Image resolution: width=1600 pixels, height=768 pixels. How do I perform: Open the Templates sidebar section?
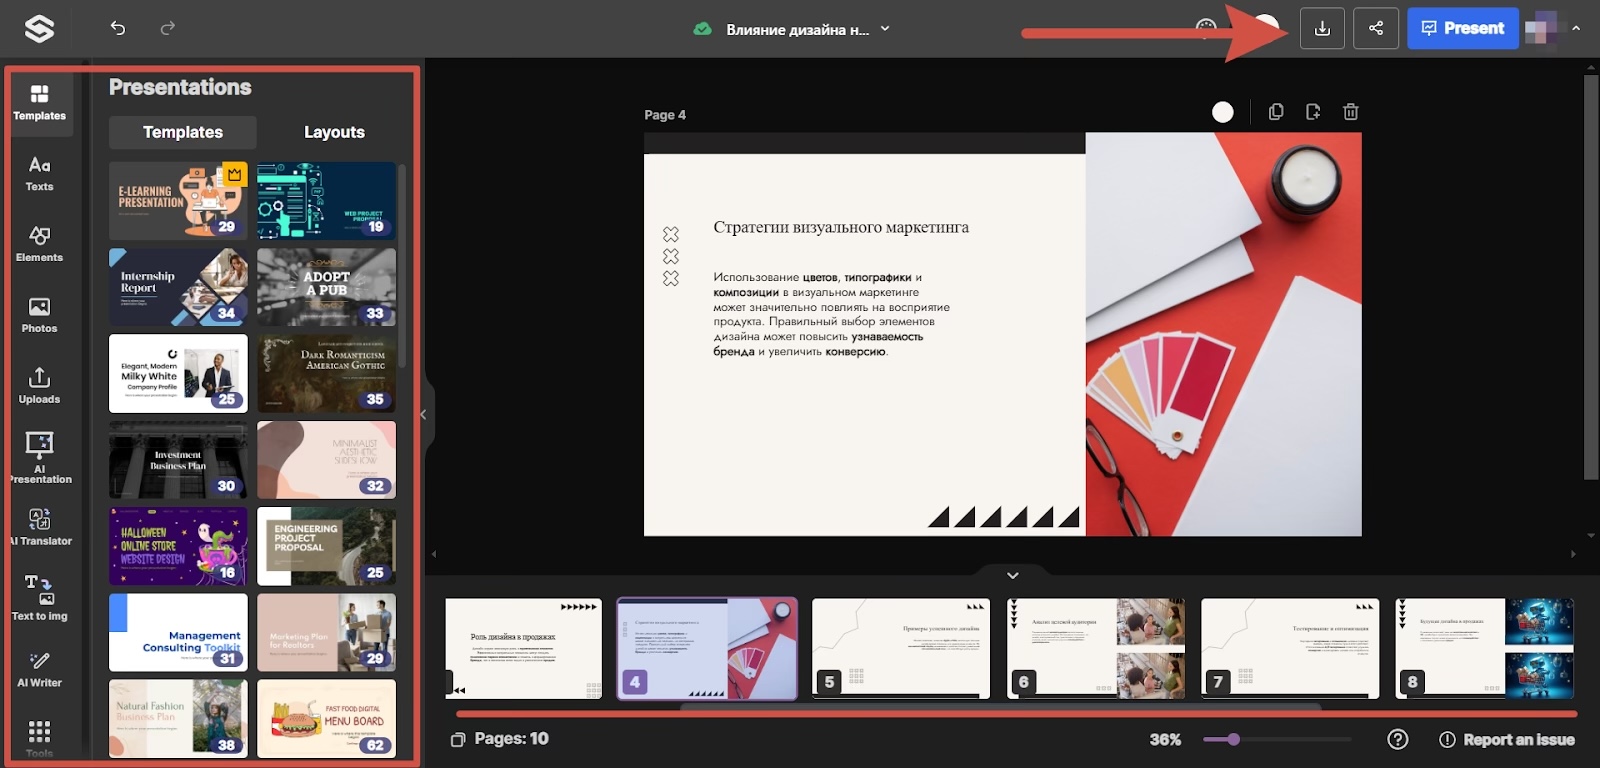(x=40, y=102)
